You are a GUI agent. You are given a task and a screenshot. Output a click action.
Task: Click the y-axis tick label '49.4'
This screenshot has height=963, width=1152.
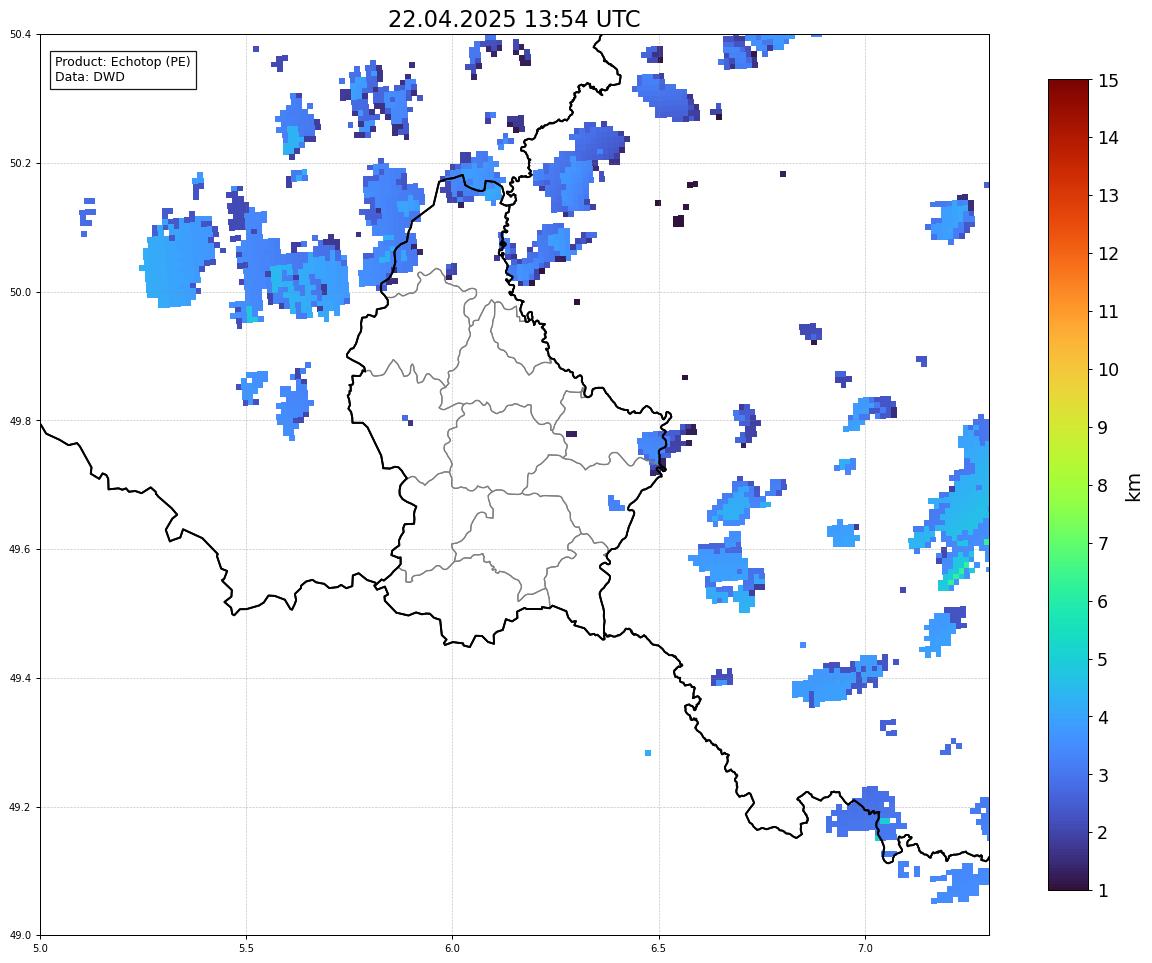point(21,679)
